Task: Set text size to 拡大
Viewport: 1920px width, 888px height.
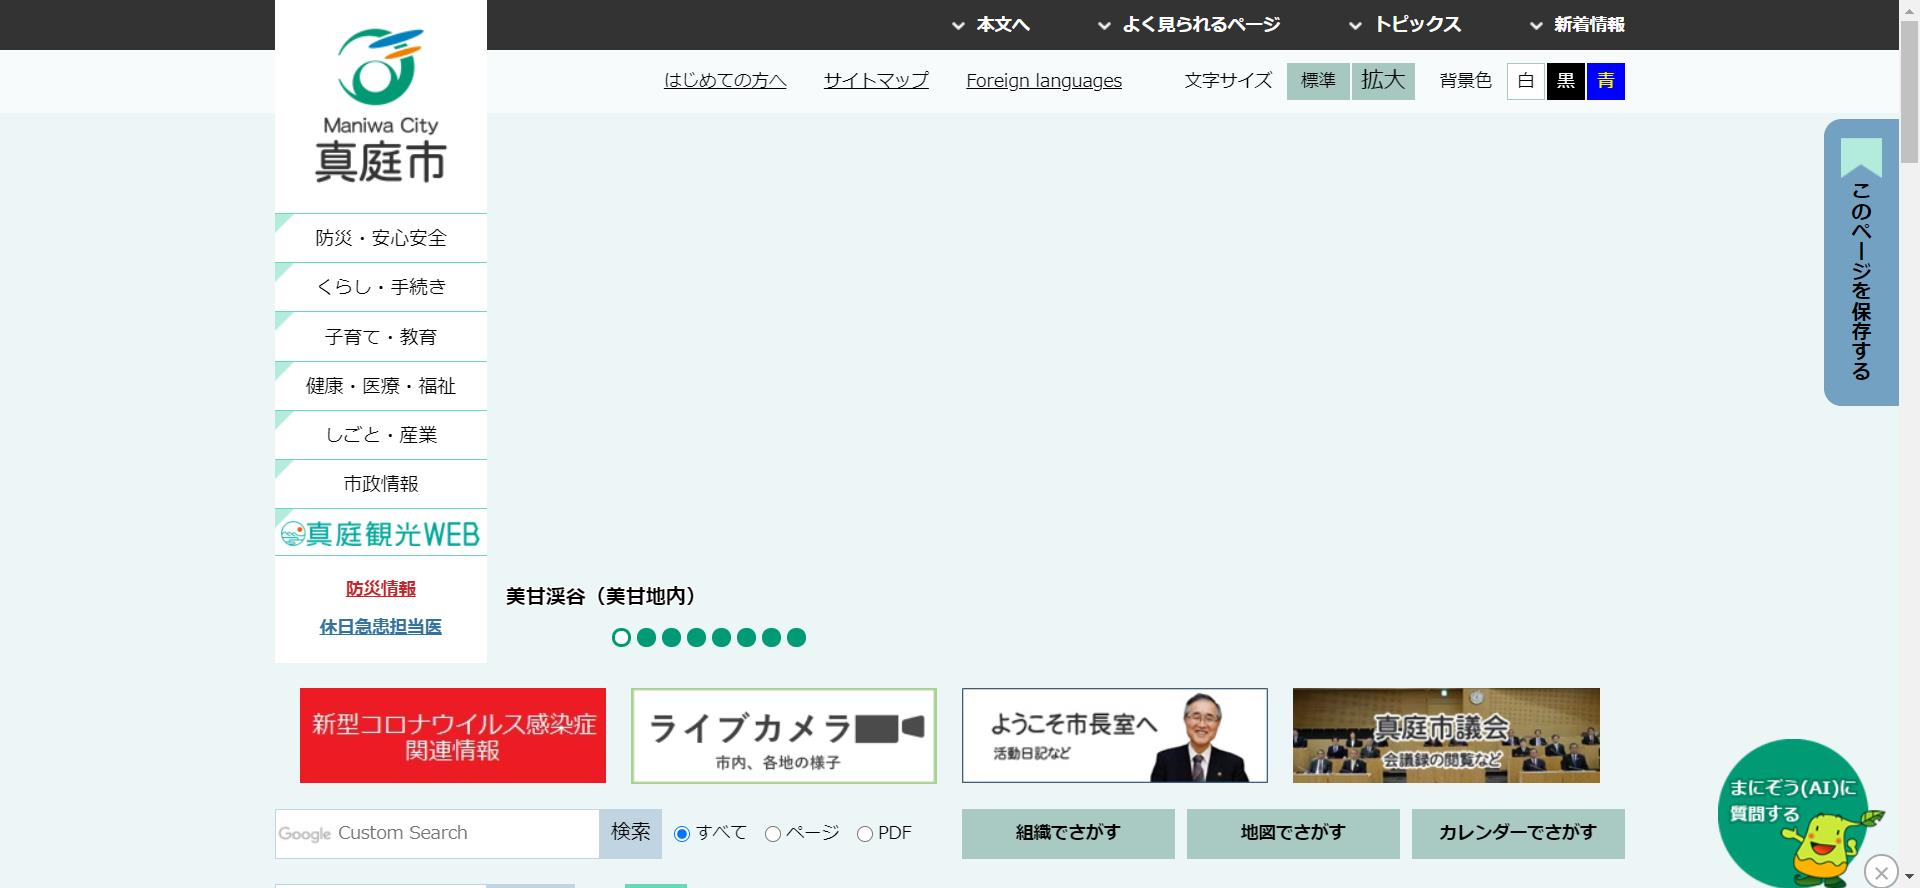Action: (x=1383, y=81)
